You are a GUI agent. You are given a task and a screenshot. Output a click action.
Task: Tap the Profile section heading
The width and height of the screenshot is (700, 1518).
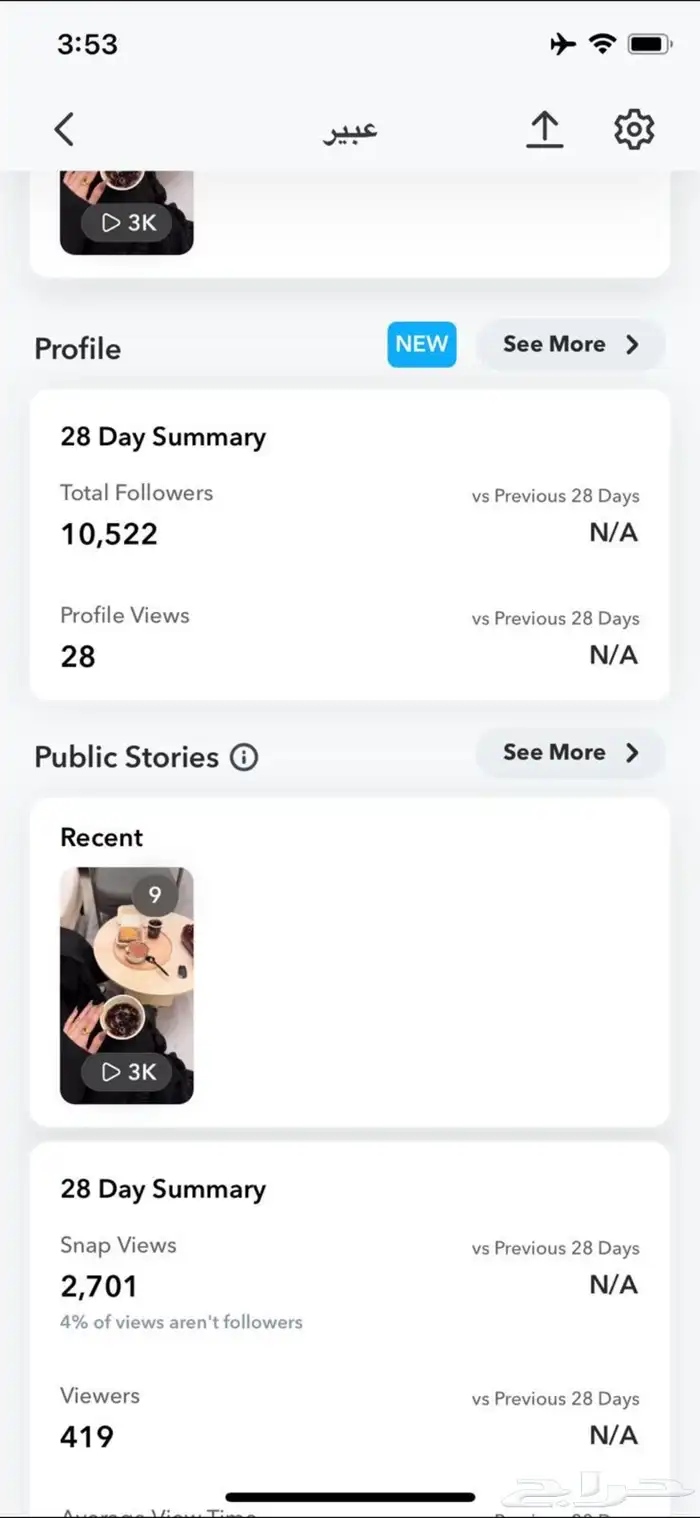pyautogui.click(x=78, y=349)
